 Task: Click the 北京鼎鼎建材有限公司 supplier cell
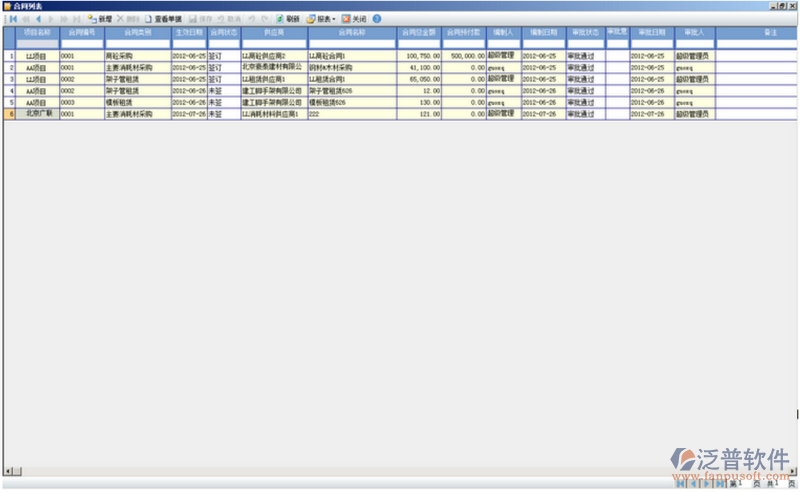273,67
